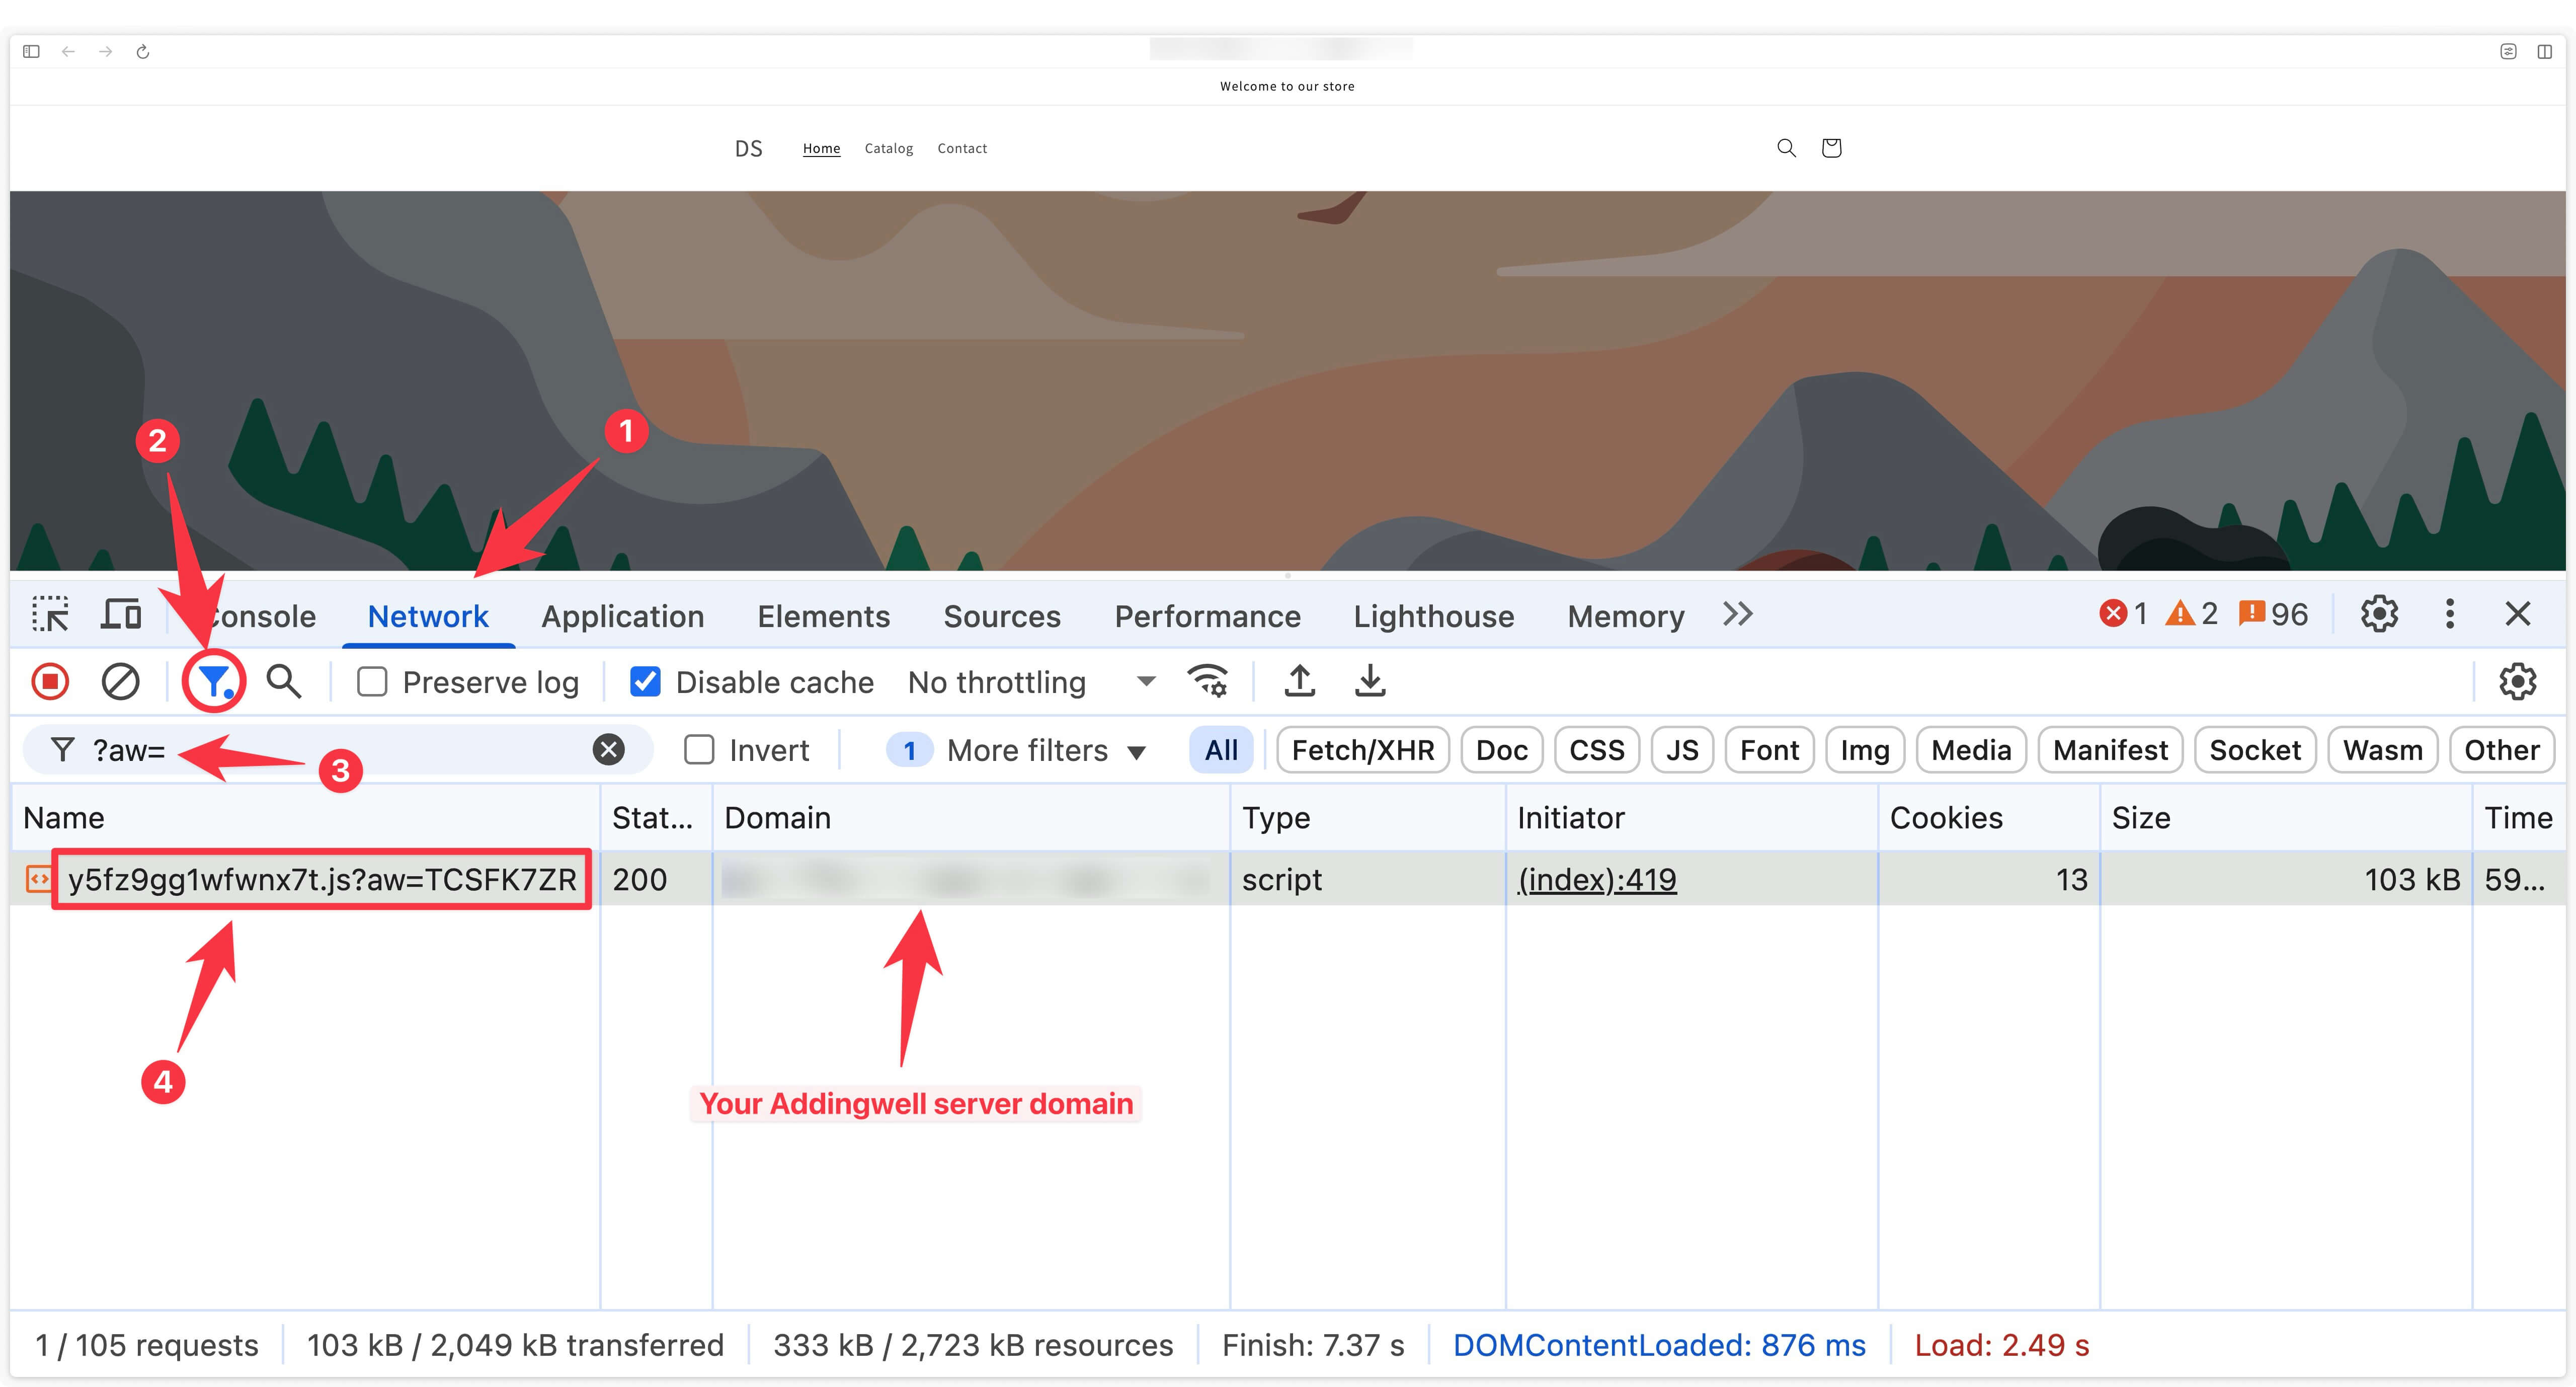
Task: Open the store shopping cart icon
Action: point(1831,148)
